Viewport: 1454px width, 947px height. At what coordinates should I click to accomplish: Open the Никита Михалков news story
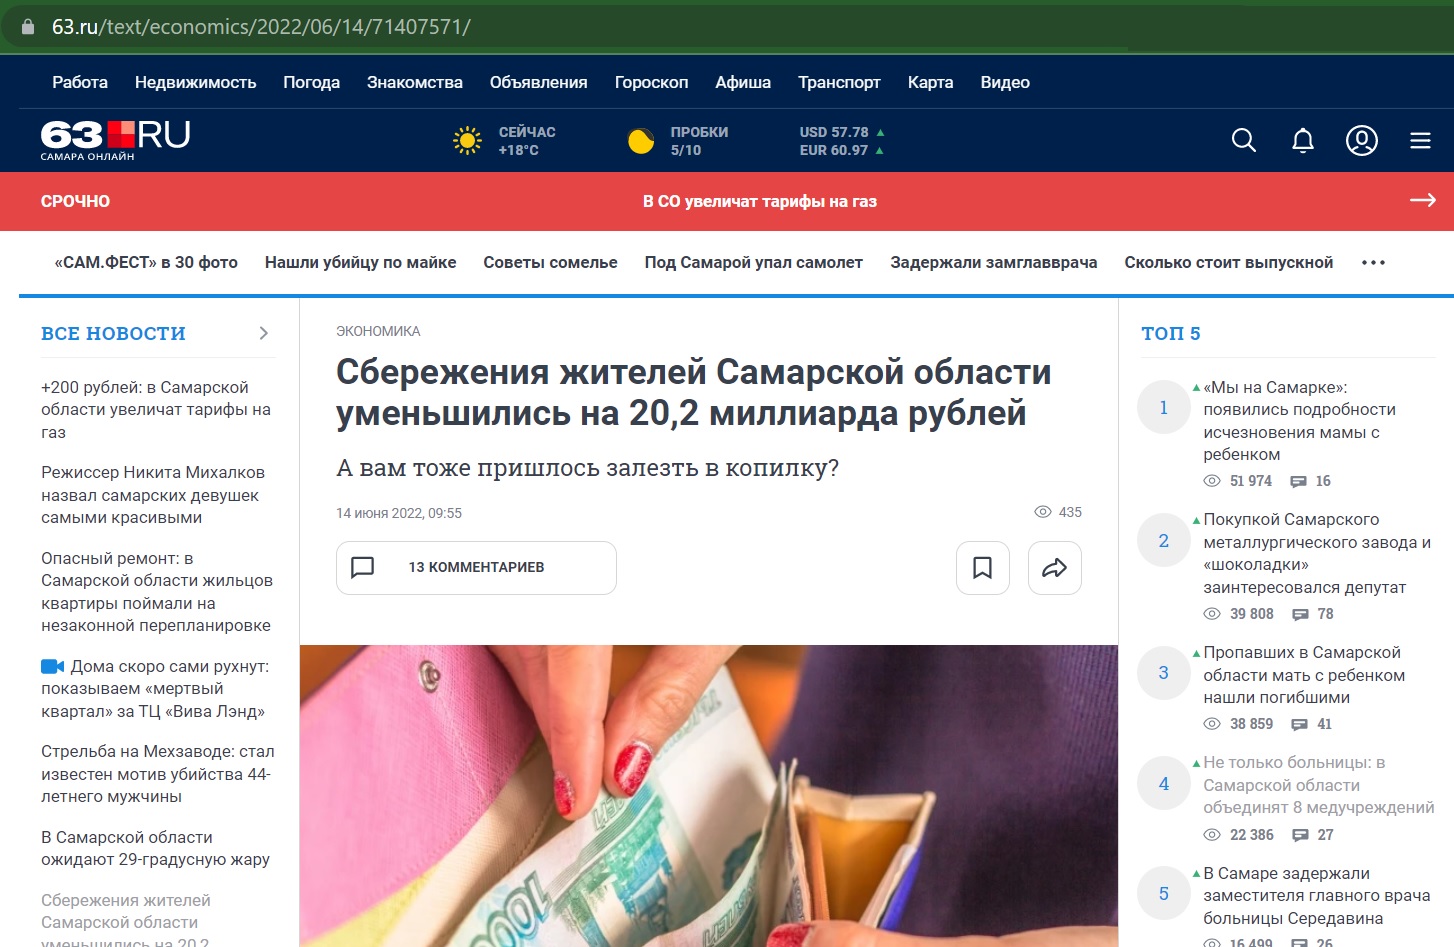point(152,495)
